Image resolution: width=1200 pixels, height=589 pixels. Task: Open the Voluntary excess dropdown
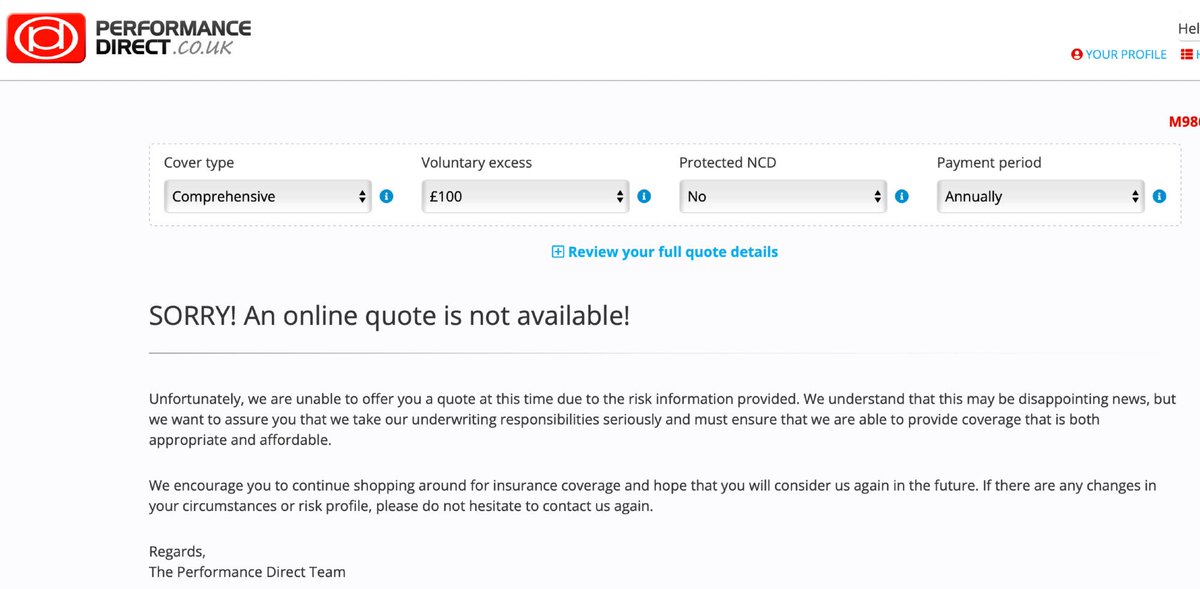[525, 197]
